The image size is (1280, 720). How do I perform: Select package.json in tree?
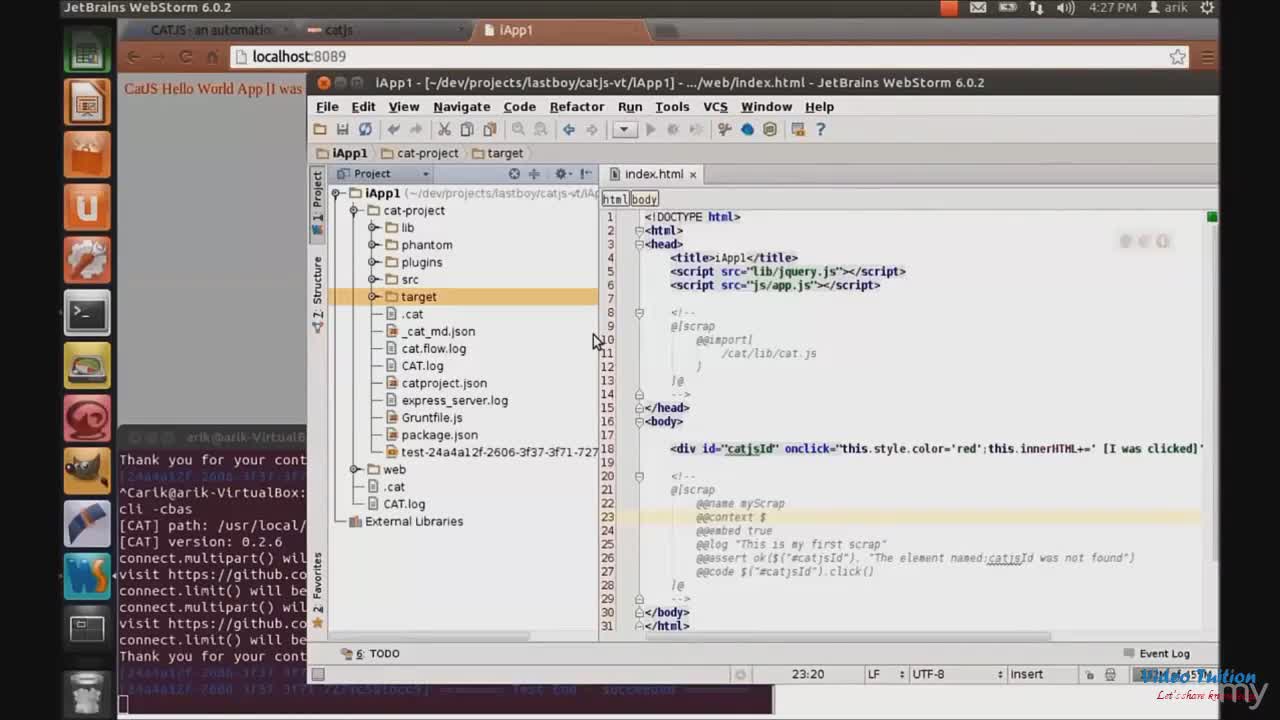click(439, 435)
